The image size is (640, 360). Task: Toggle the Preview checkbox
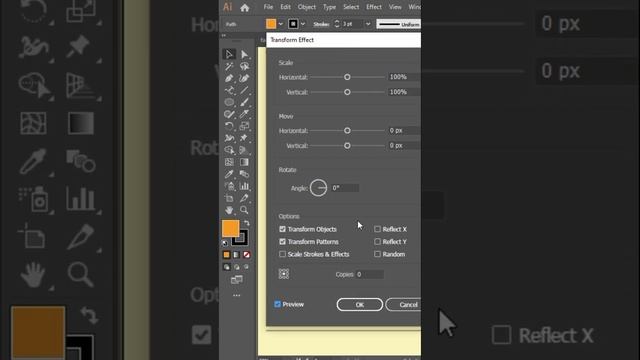[278, 304]
